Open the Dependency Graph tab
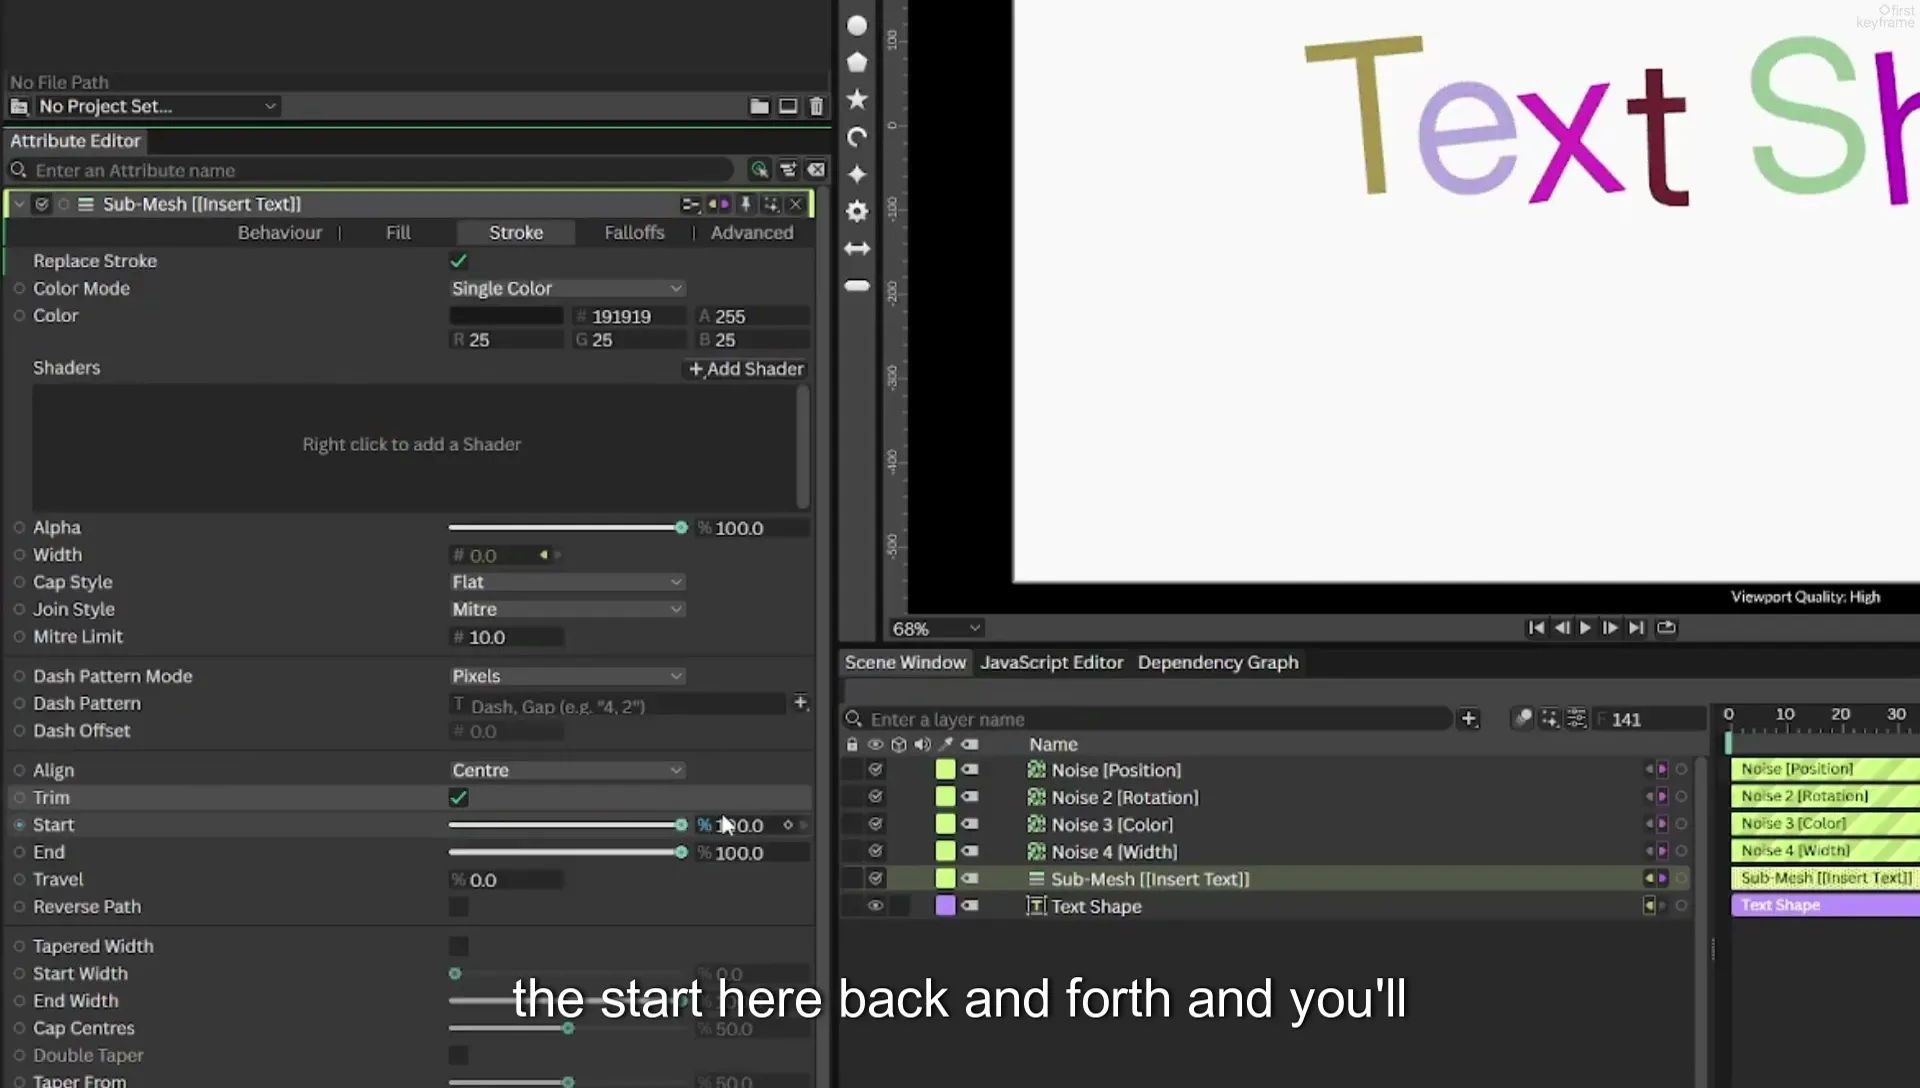Screen dimensions: 1920x1088 click(1217, 662)
